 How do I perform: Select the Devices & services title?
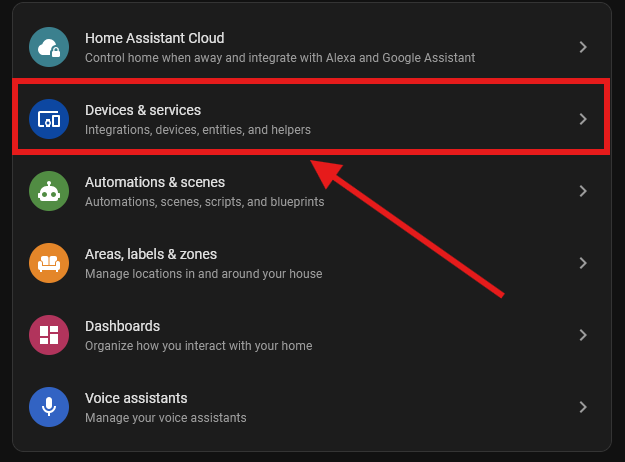click(x=143, y=110)
